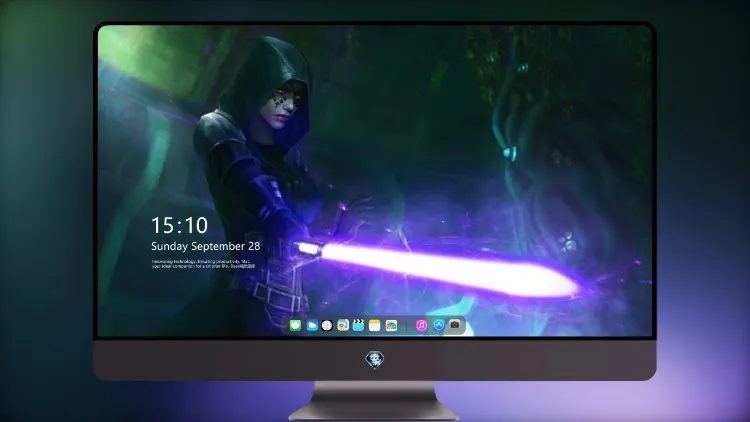750x422 pixels.
Task: Open the Clock app in dock
Action: click(327, 326)
